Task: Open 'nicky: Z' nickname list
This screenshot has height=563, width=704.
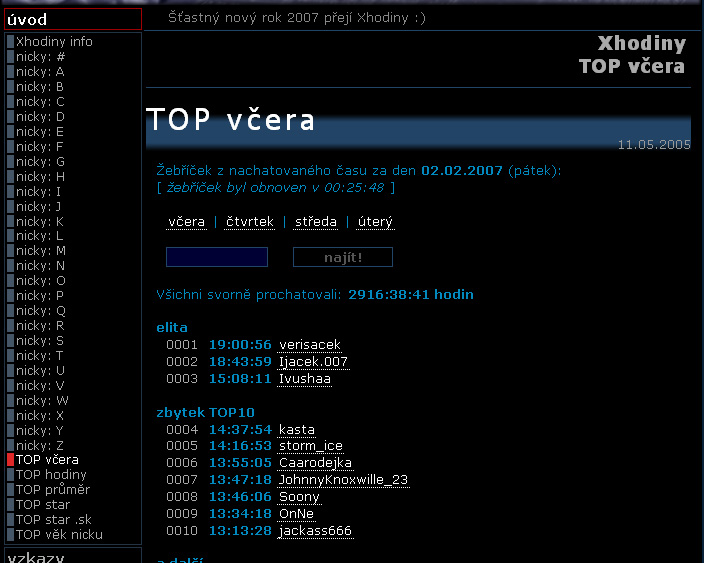Action: pos(40,445)
